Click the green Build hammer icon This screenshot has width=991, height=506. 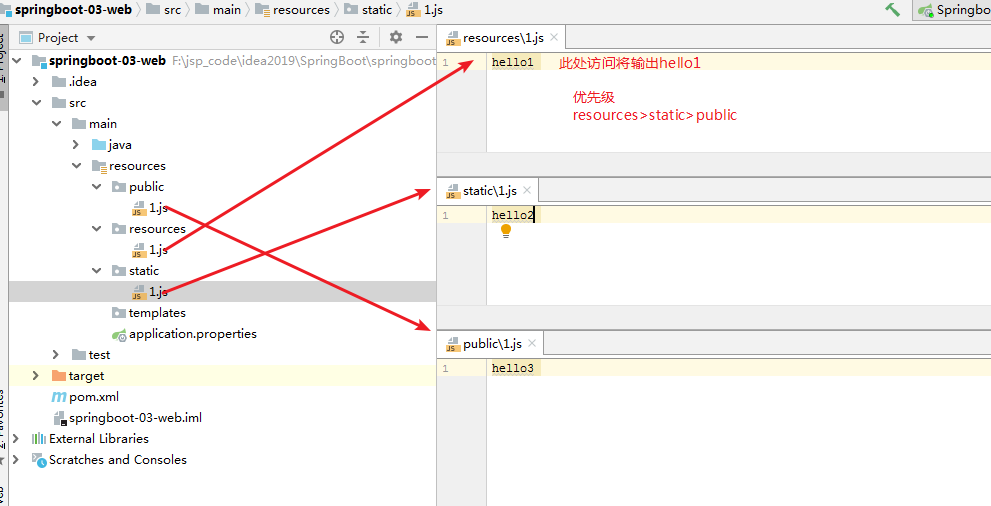point(892,9)
